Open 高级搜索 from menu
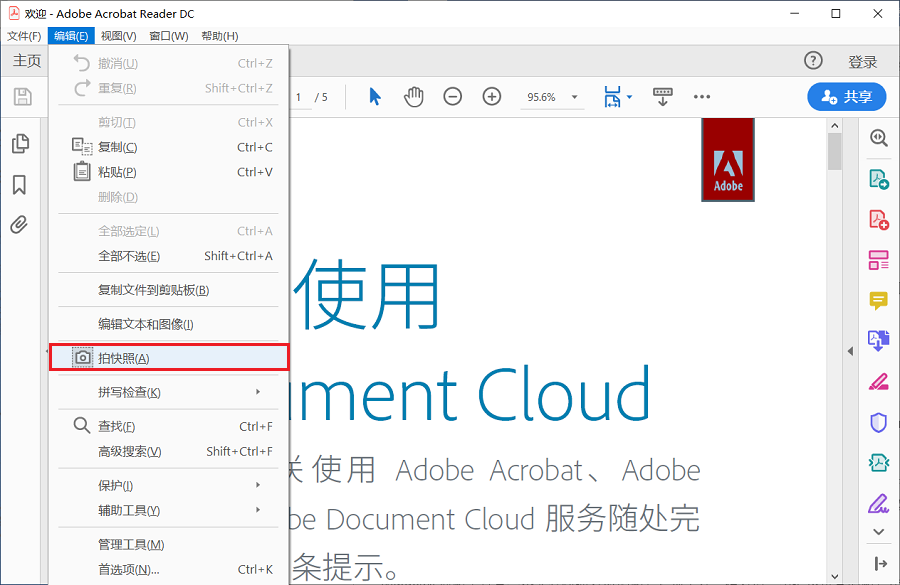The height and width of the screenshot is (585, 900). 169,451
